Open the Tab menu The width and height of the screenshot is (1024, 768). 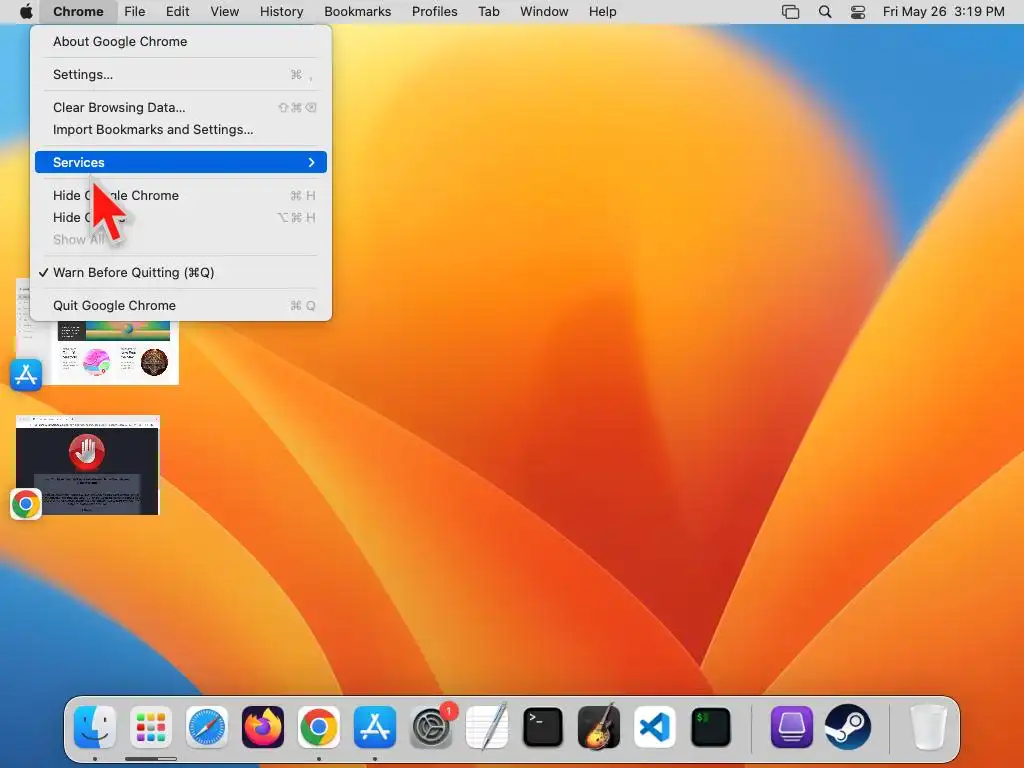[488, 12]
